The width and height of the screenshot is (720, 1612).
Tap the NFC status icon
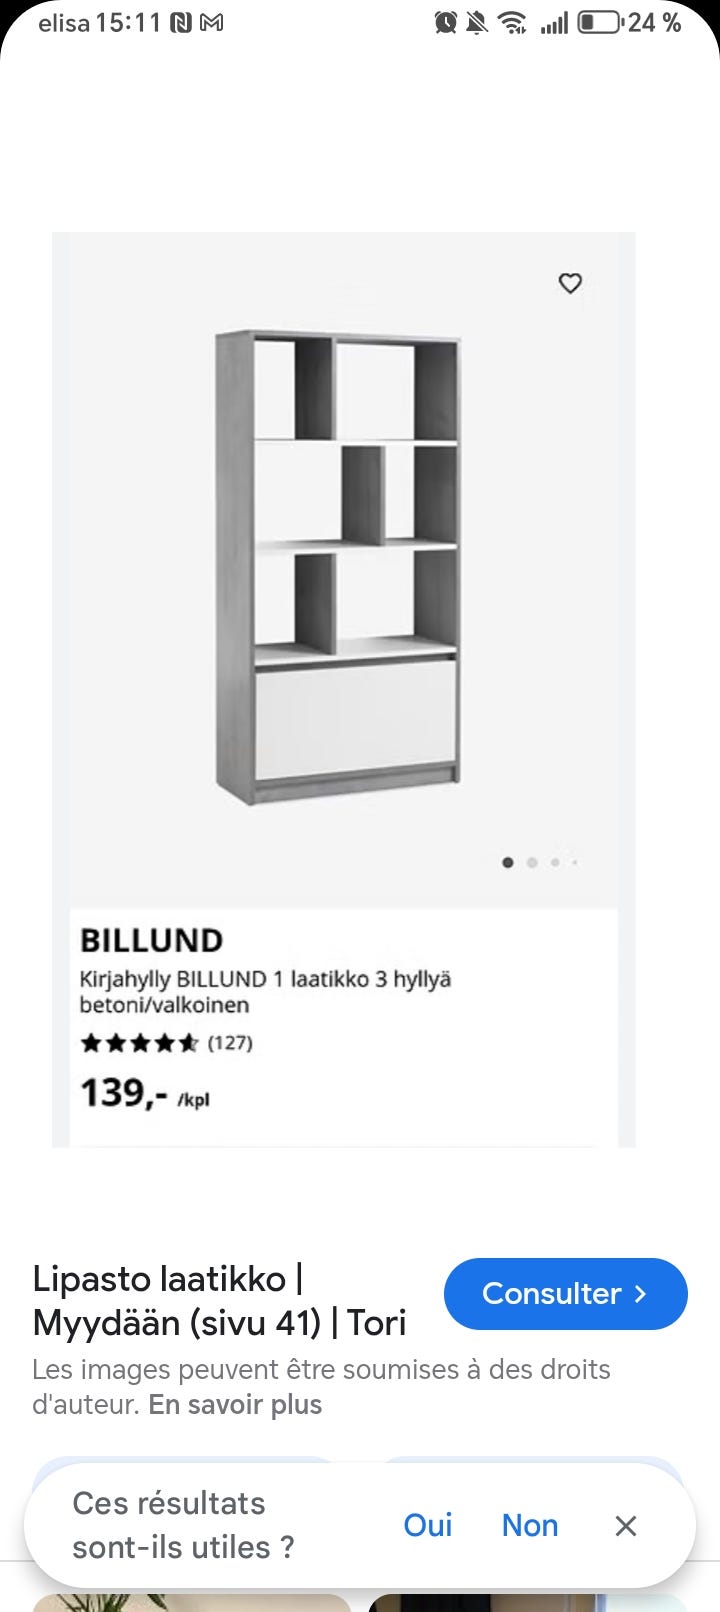pyautogui.click(x=181, y=23)
